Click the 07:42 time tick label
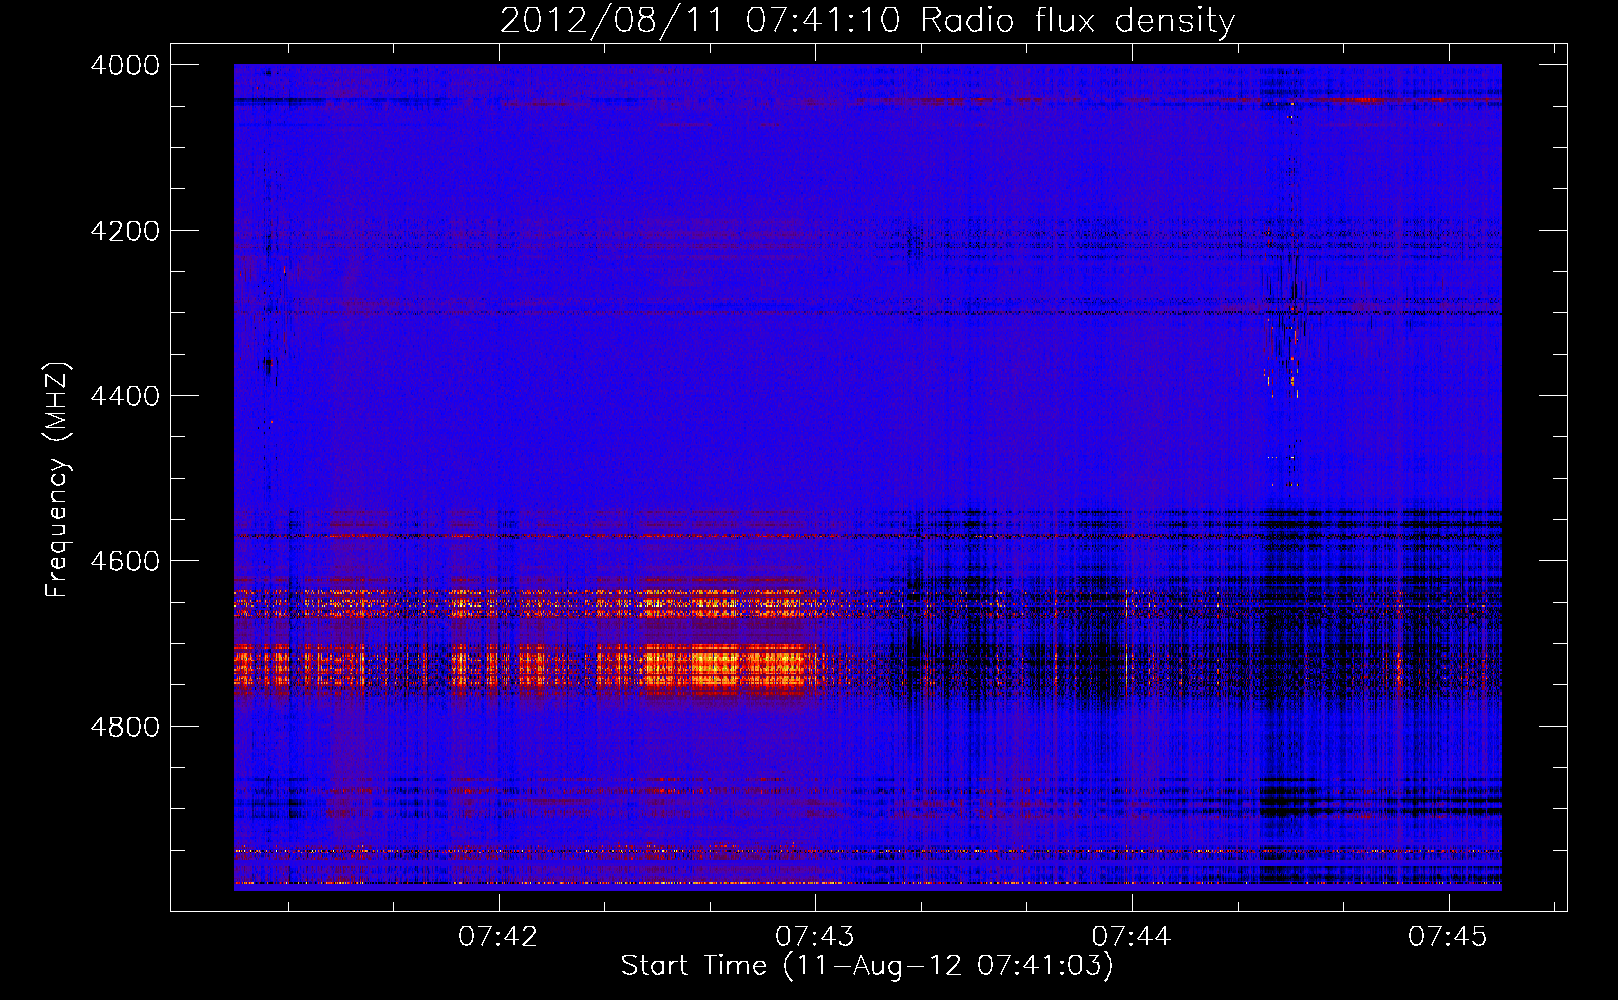 tap(498, 937)
